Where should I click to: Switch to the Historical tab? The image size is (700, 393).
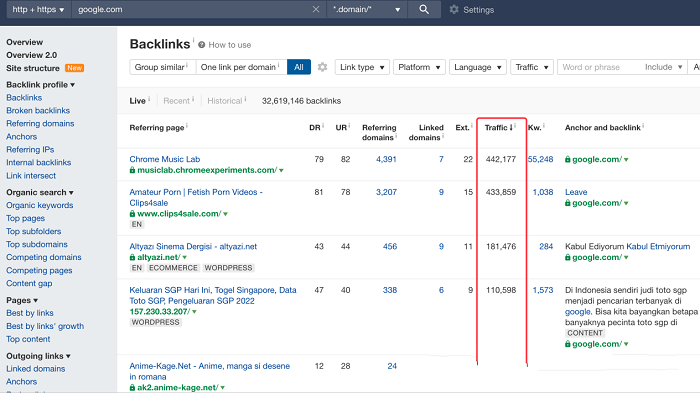click(x=225, y=101)
